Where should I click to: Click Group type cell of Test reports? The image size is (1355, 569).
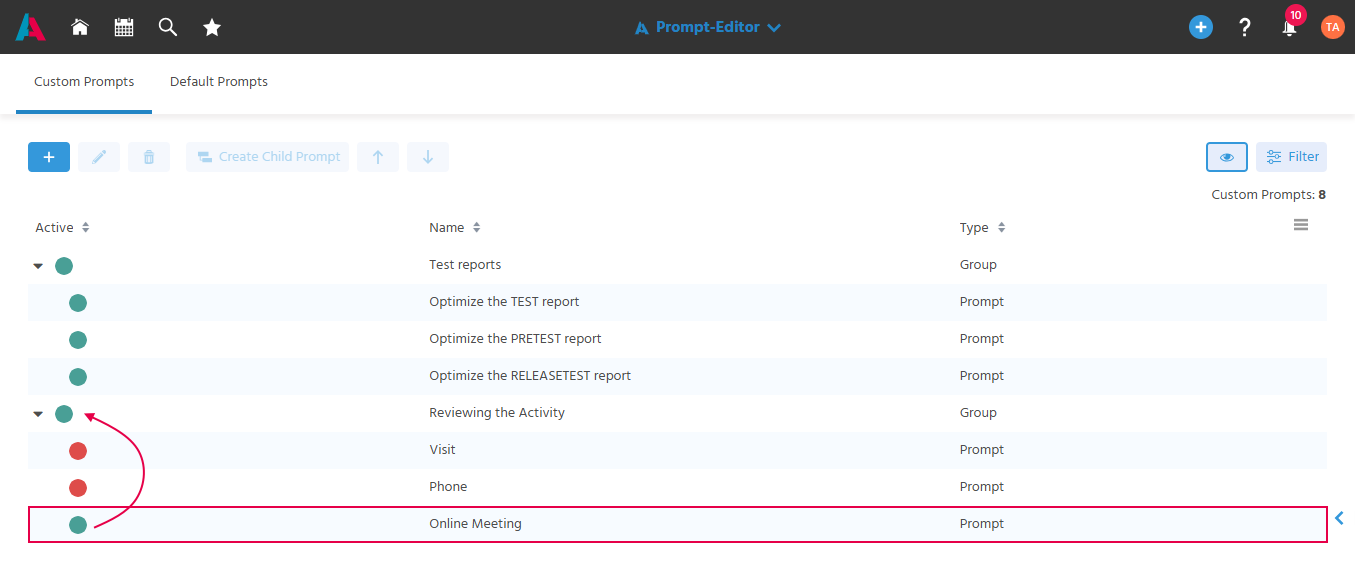click(978, 265)
